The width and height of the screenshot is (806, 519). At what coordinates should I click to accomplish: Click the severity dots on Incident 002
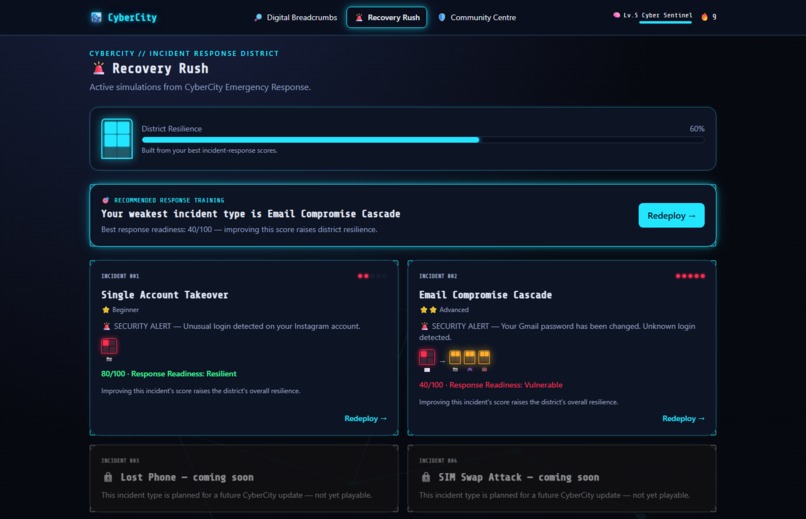pyautogui.click(x=690, y=276)
